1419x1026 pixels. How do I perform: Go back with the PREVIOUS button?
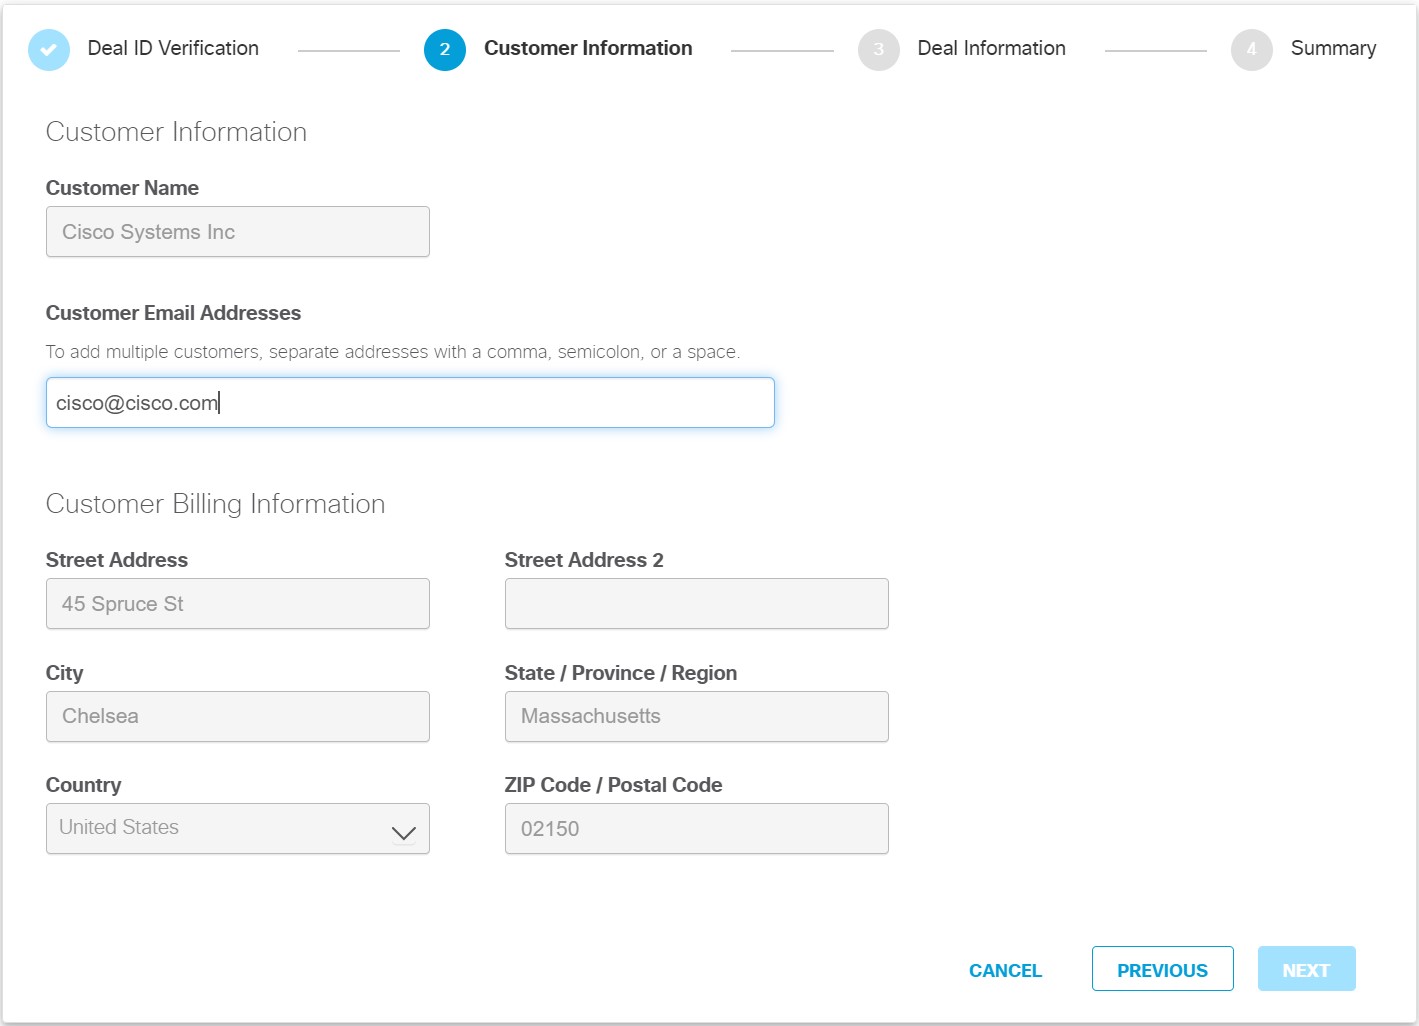1162,969
